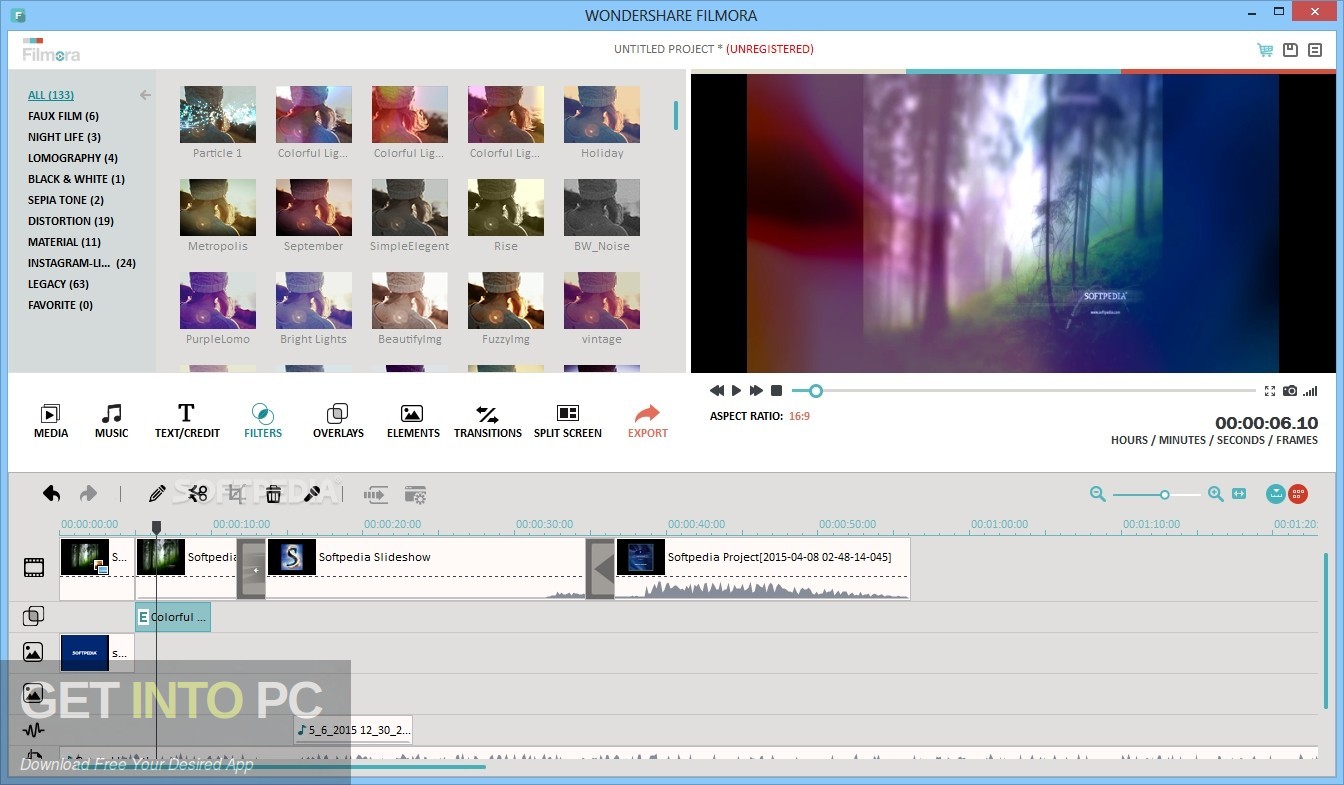
Task: Zoom out the timeline
Action: [1098, 493]
